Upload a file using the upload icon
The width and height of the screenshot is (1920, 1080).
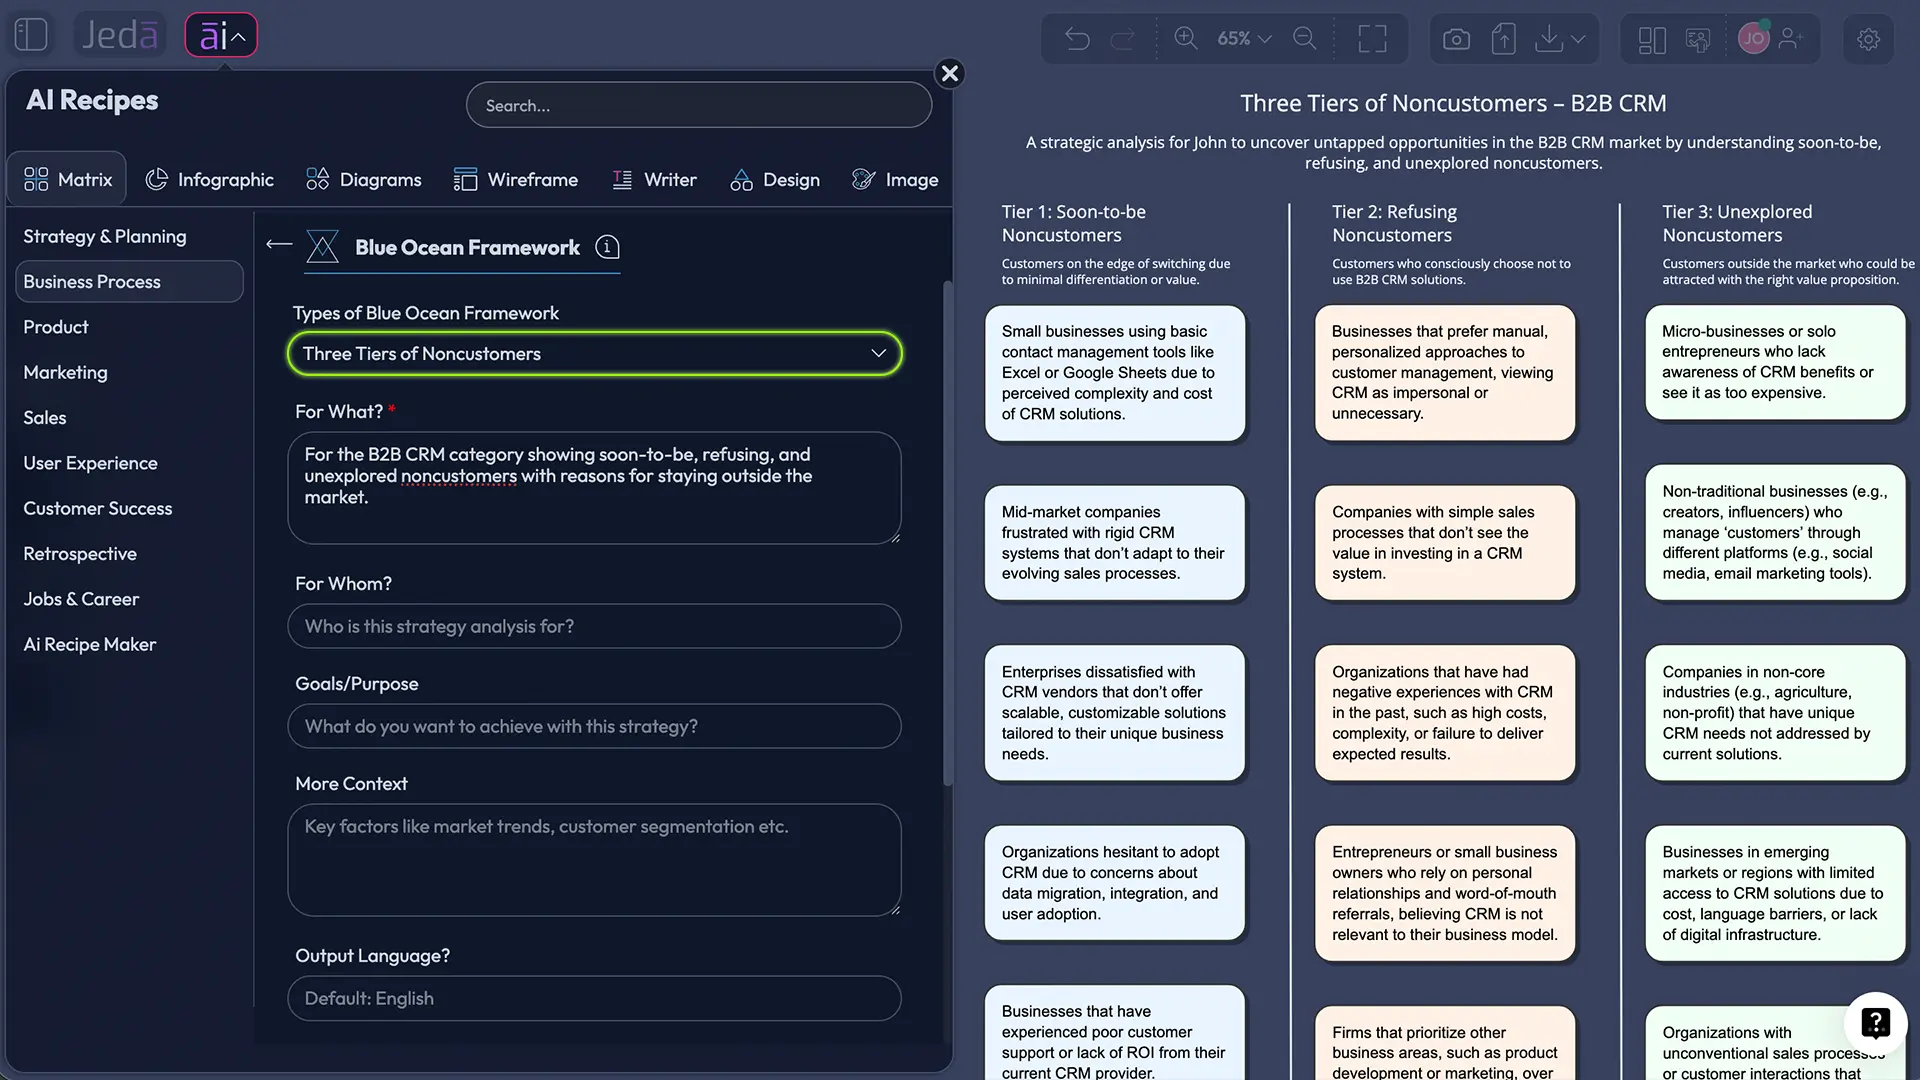coord(1503,39)
